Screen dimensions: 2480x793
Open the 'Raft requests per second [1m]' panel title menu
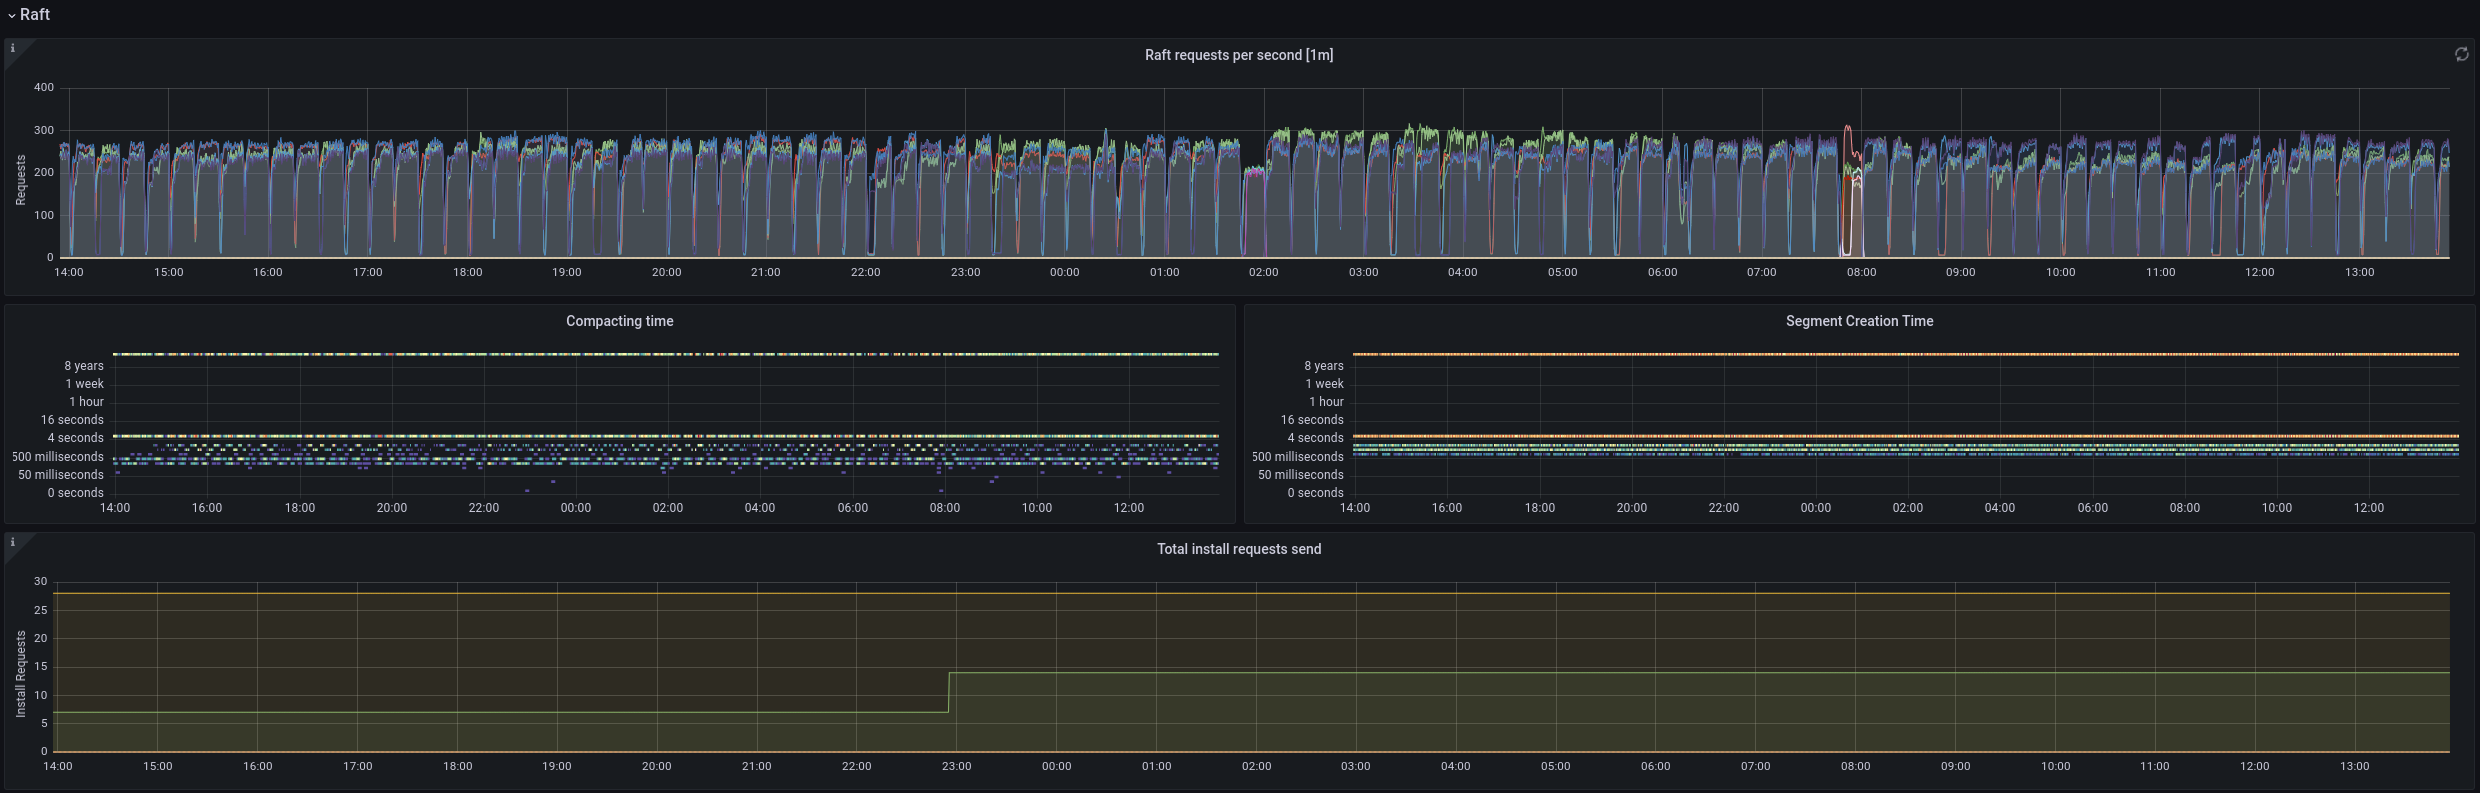coord(1239,55)
